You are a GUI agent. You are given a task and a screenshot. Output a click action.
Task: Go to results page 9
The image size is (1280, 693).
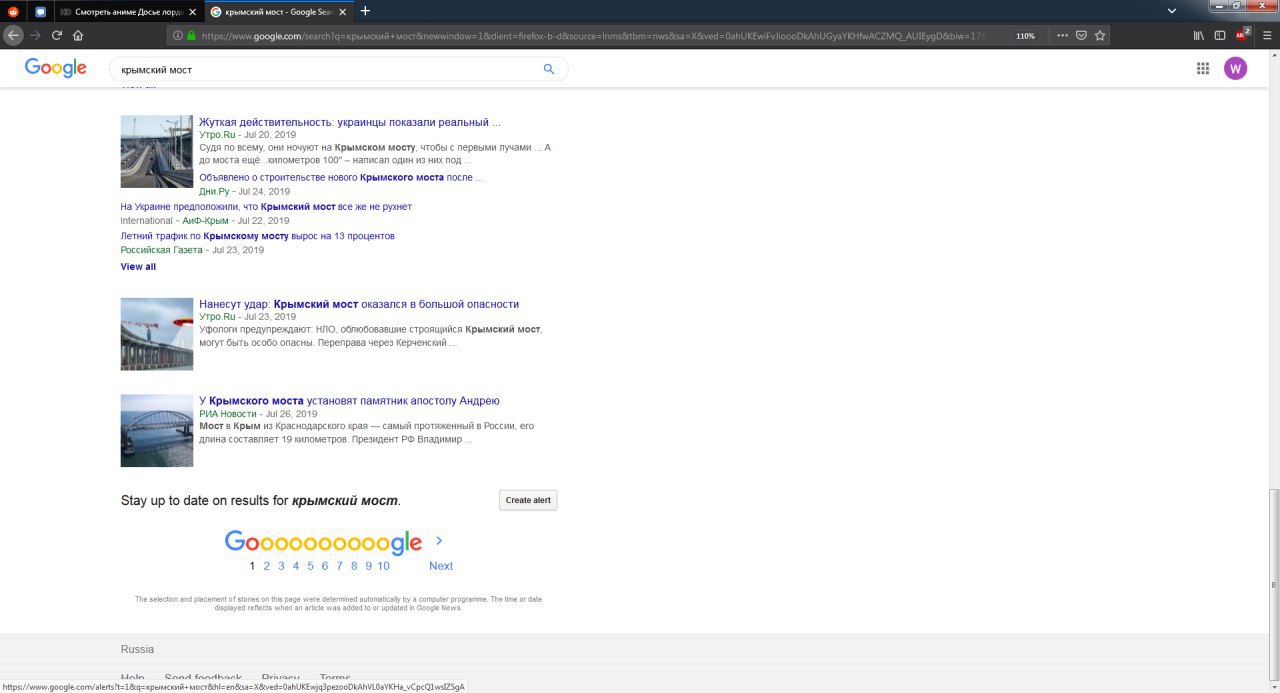[x=368, y=566]
